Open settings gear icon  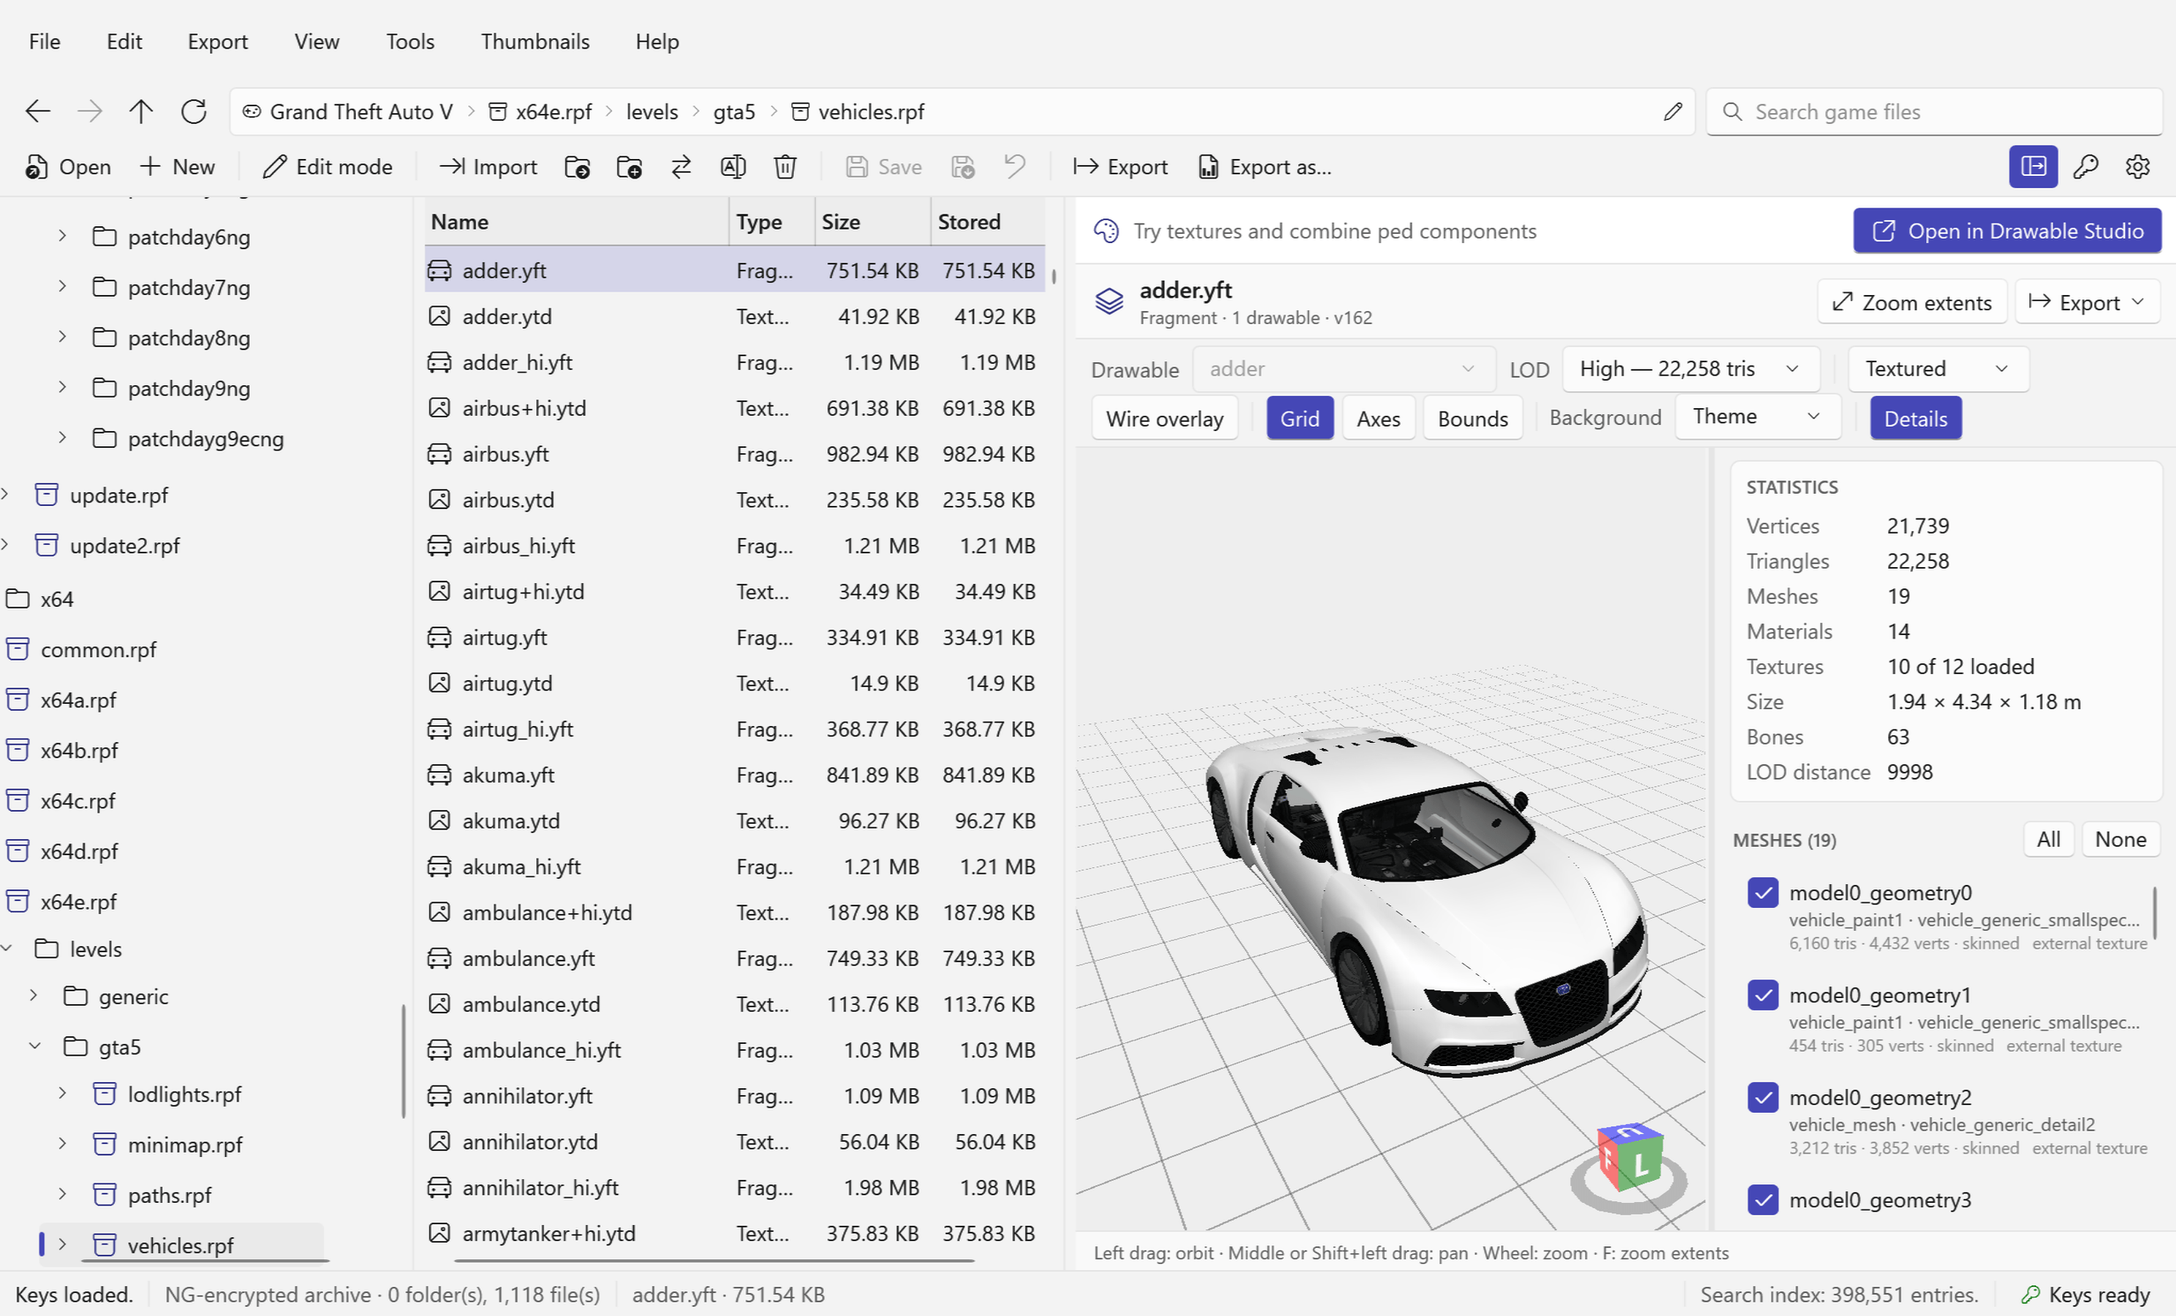[2137, 167]
